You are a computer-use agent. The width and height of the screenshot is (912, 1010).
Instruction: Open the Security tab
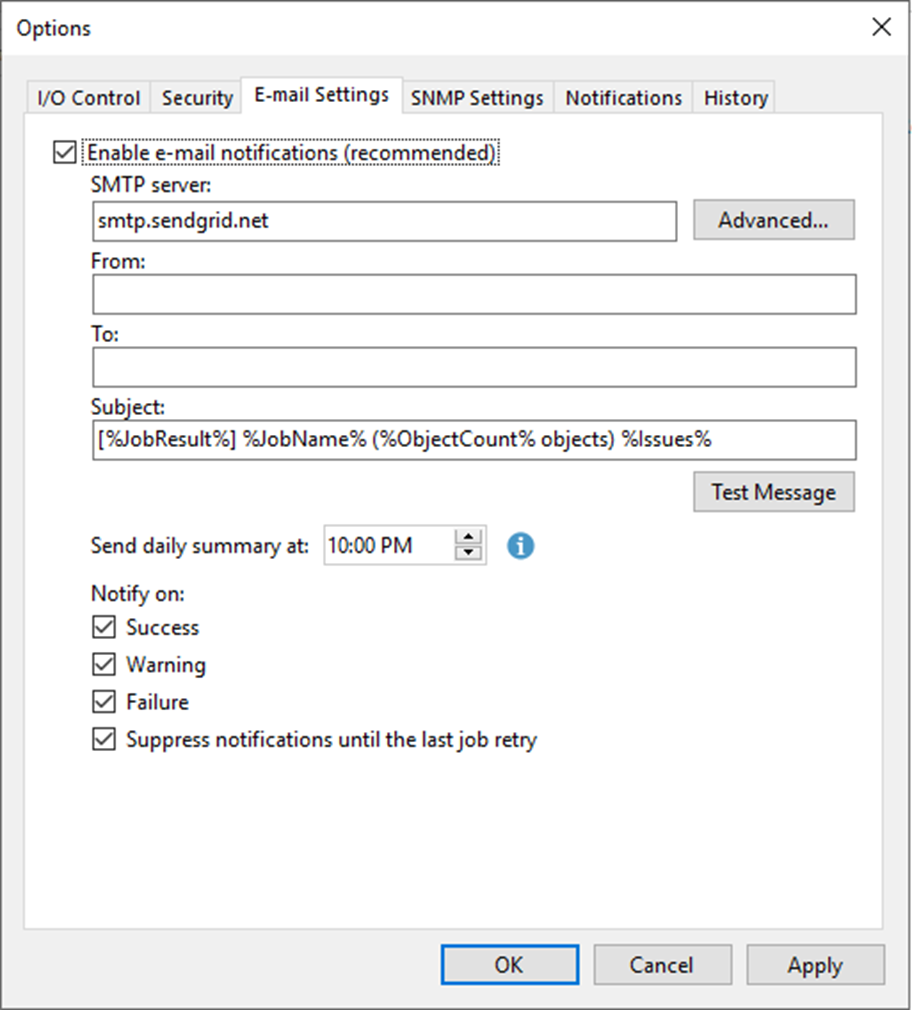click(197, 97)
